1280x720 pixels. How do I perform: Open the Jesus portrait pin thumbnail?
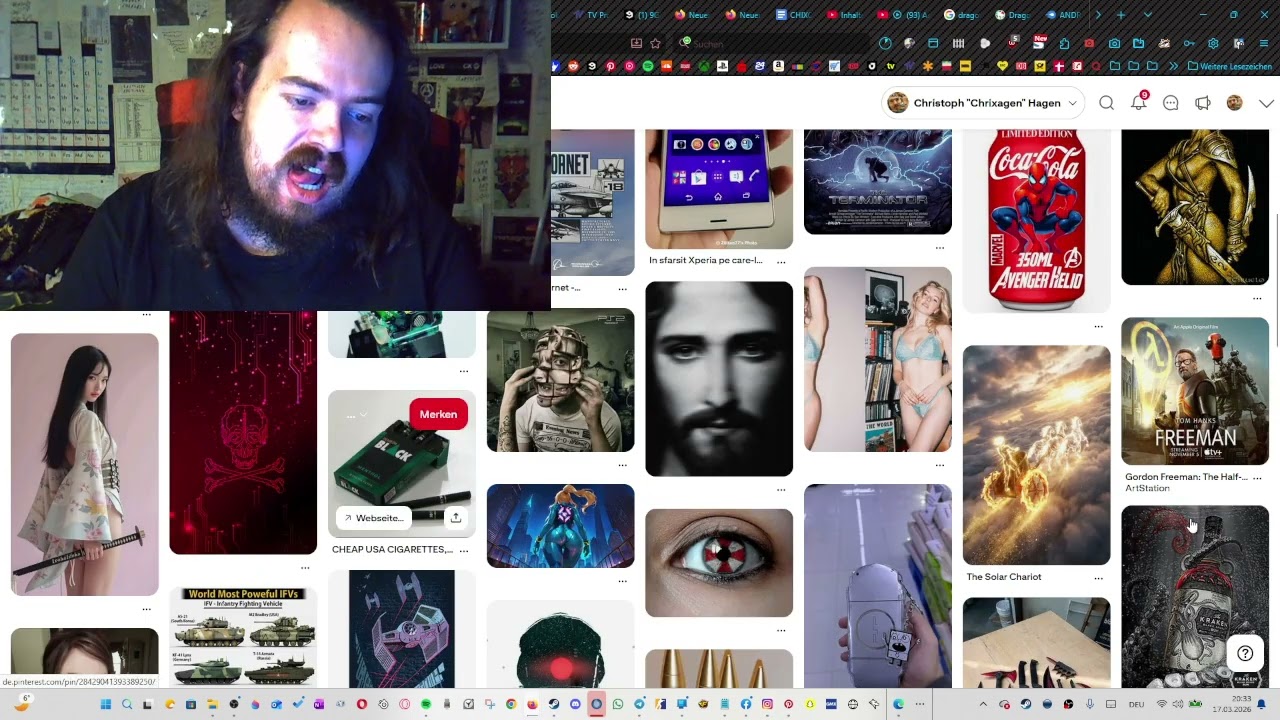(719, 379)
